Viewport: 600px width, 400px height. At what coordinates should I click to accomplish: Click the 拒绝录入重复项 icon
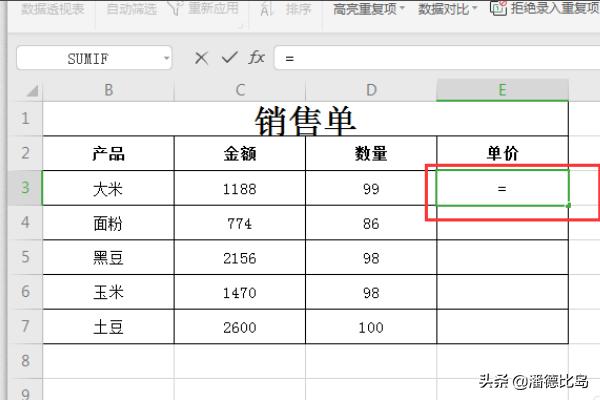click(499, 8)
